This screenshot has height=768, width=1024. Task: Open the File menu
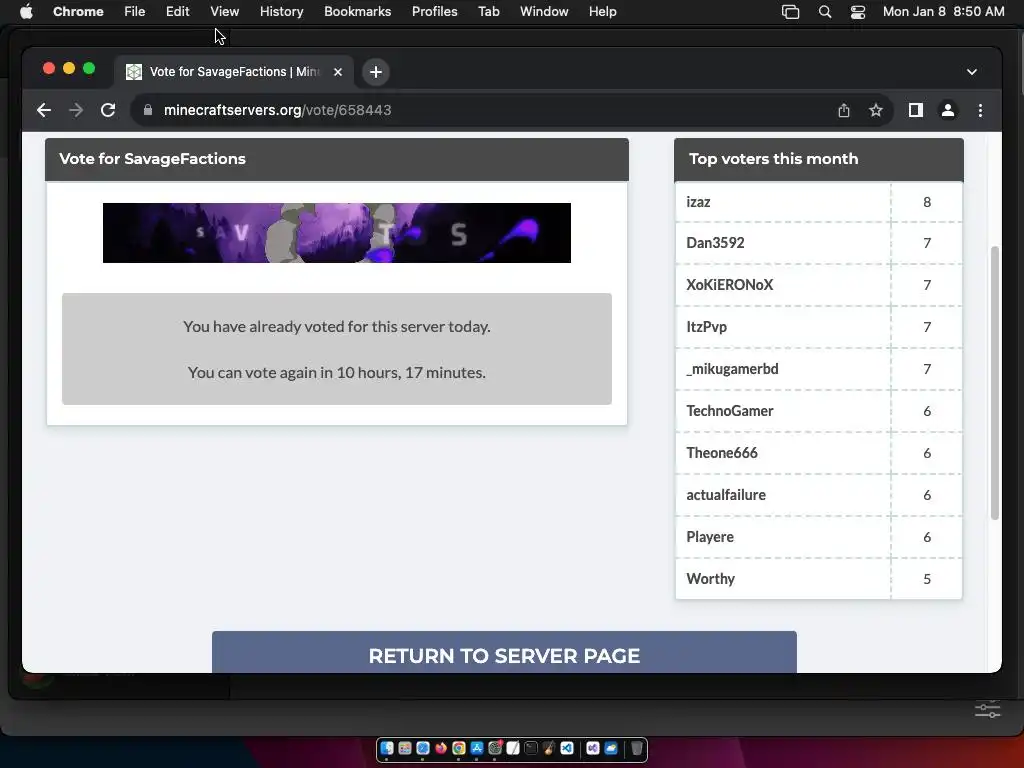coord(135,11)
